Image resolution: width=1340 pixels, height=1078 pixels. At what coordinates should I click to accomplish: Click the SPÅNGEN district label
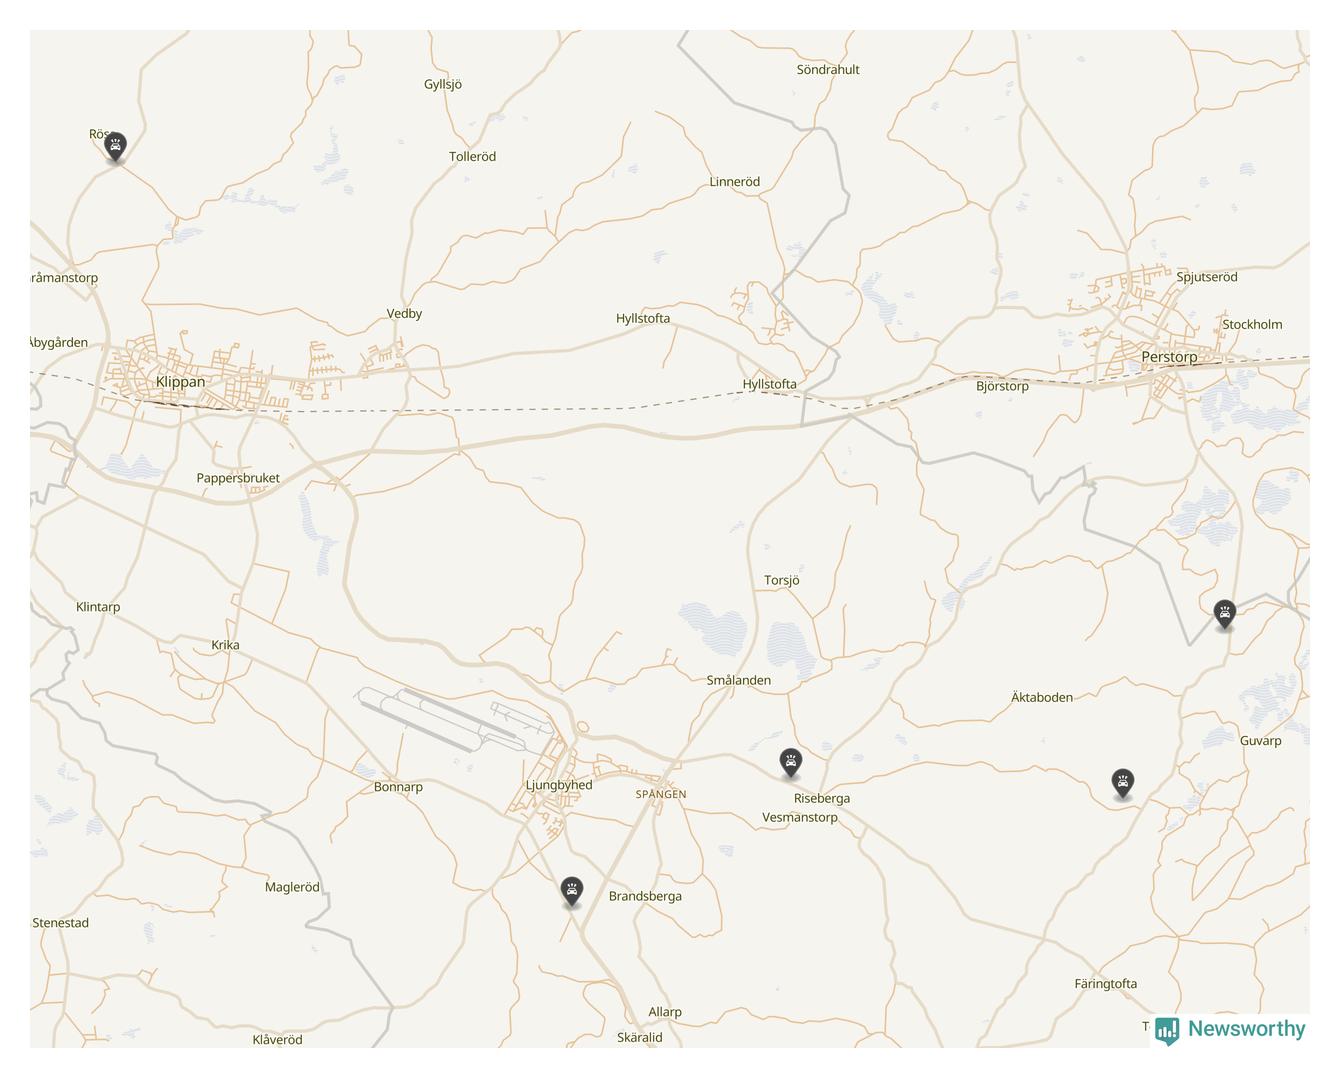pos(661,795)
